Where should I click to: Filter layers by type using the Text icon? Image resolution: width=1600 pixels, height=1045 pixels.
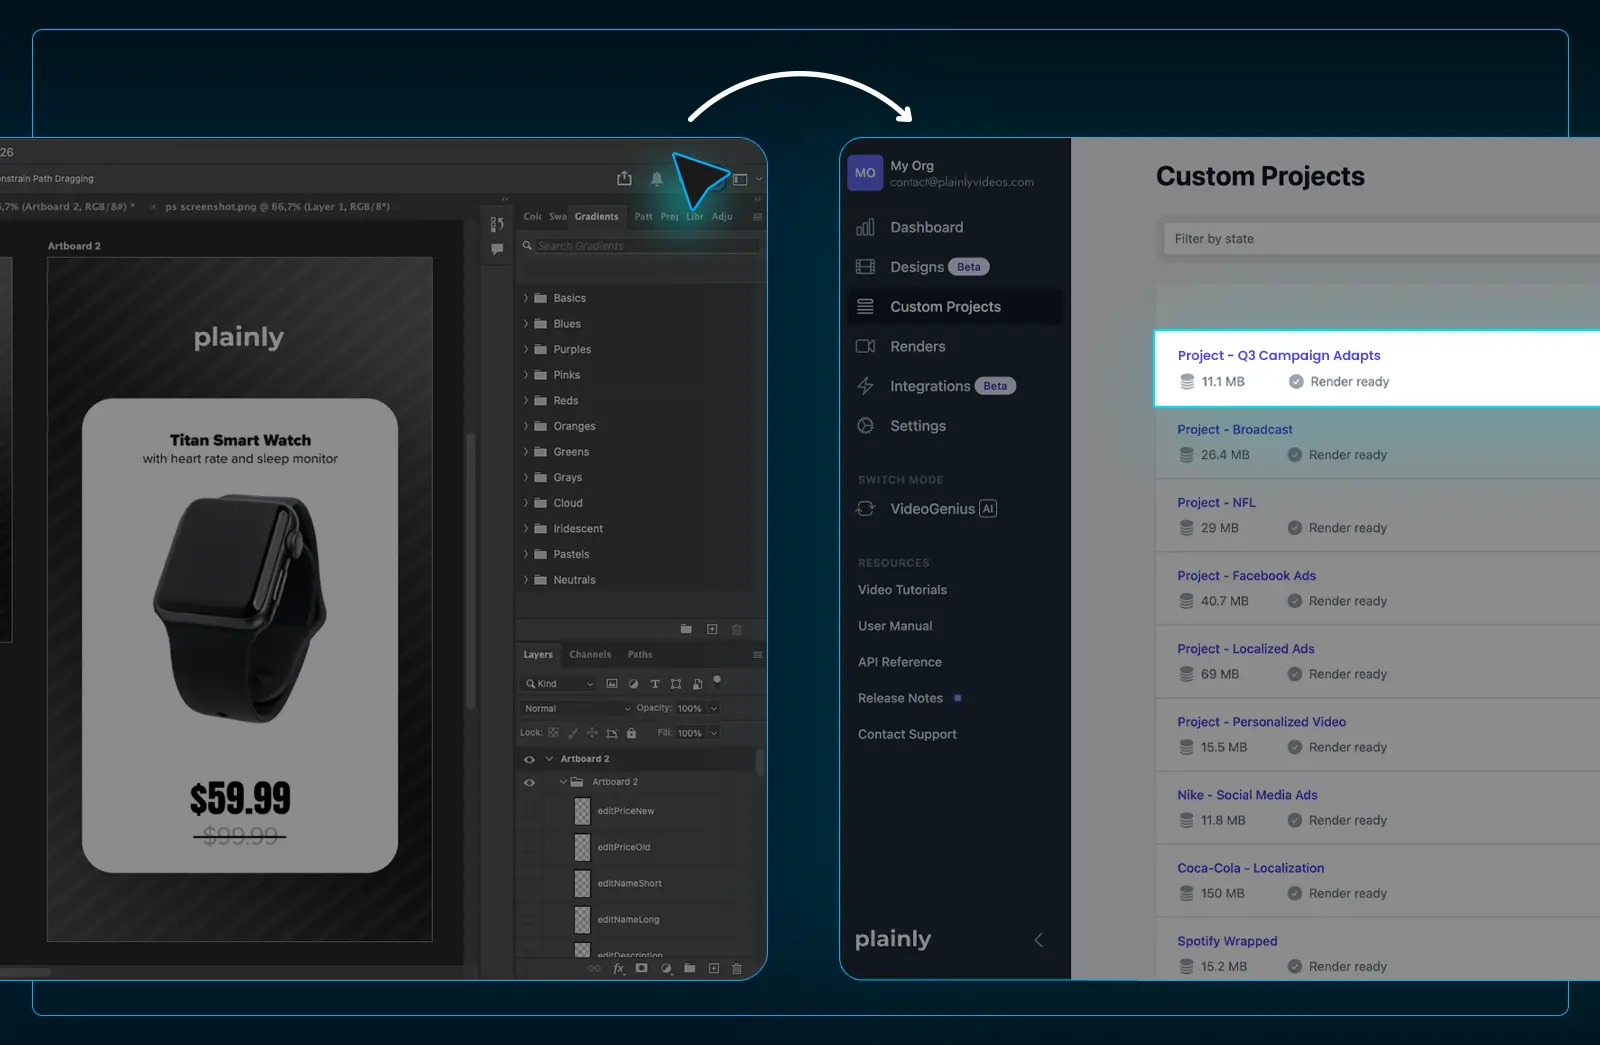655,684
